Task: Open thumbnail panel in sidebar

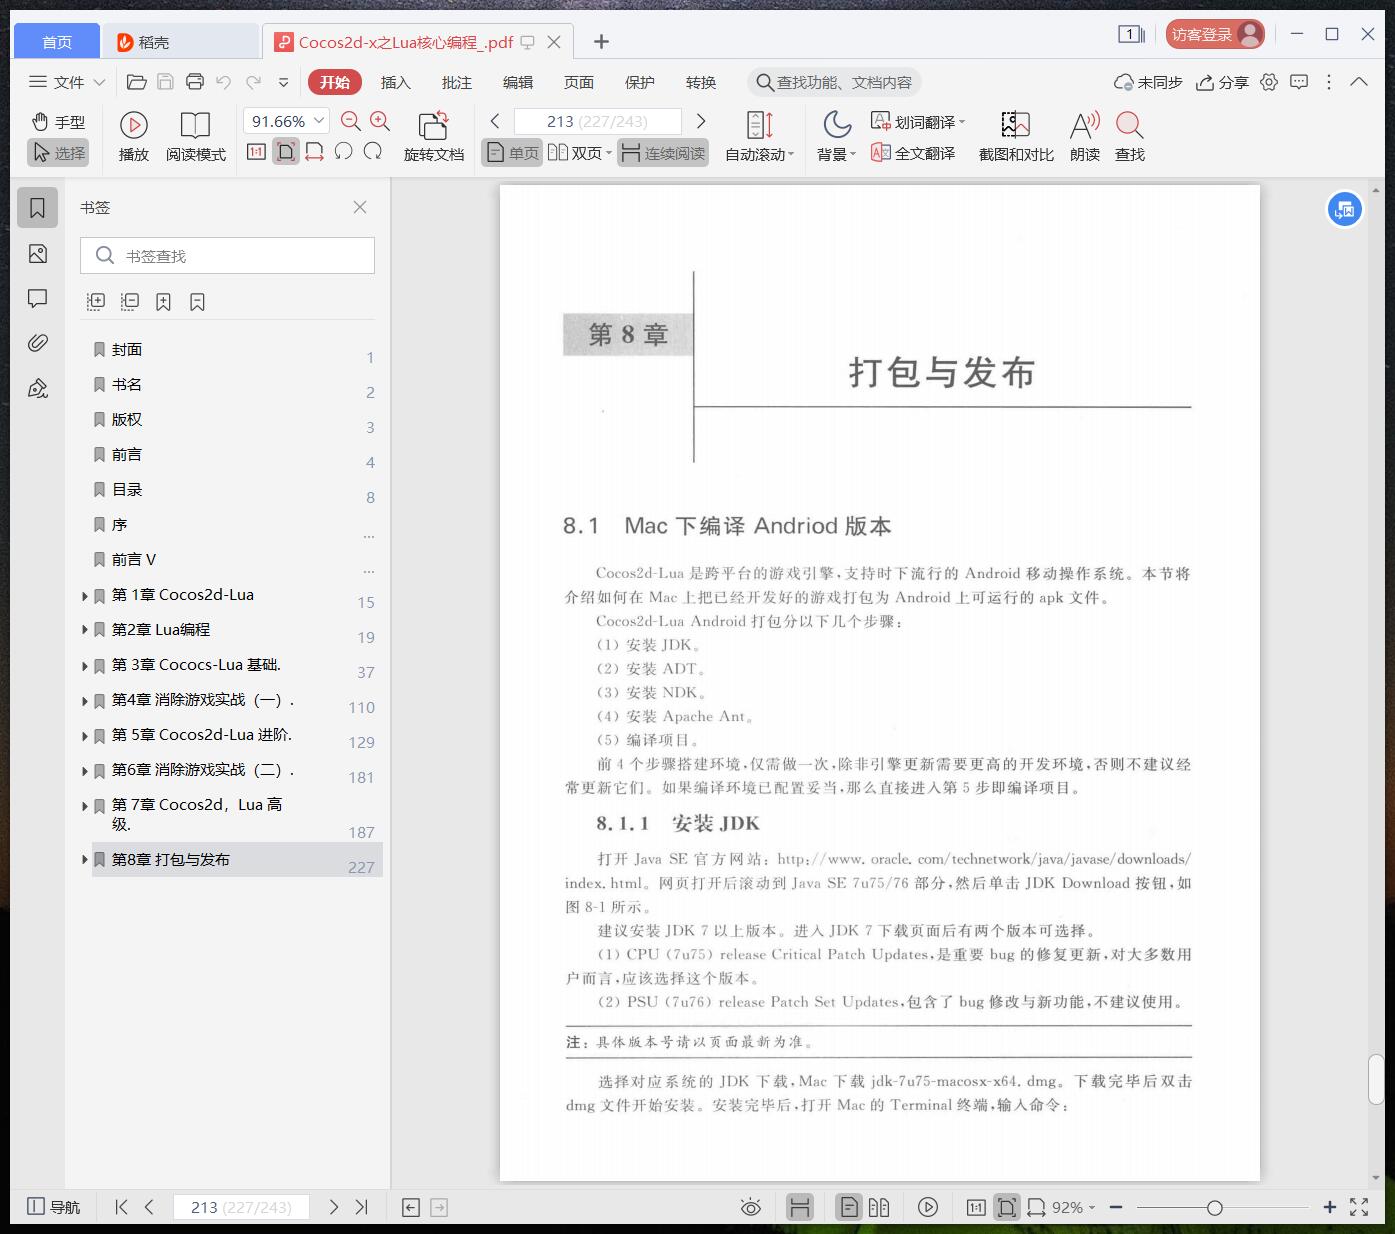Action: tap(37, 254)
